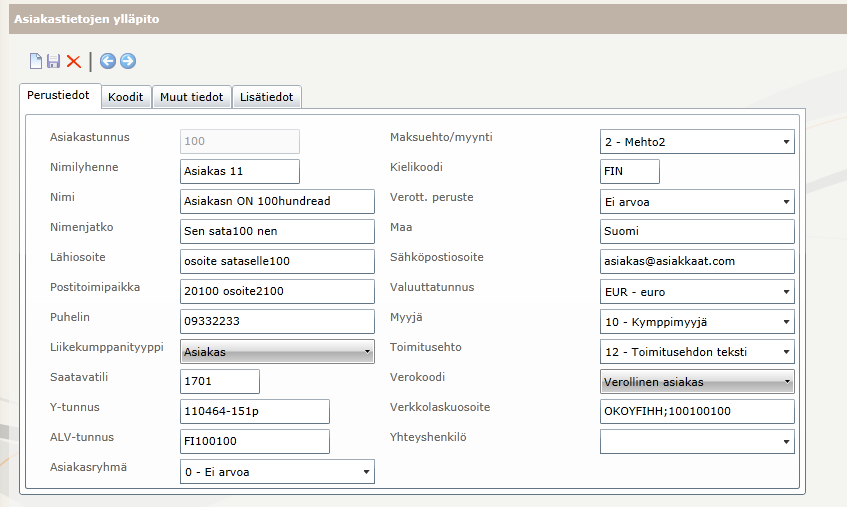
Task: Click the Postitoimipaikka label
Action: [95, 287]
